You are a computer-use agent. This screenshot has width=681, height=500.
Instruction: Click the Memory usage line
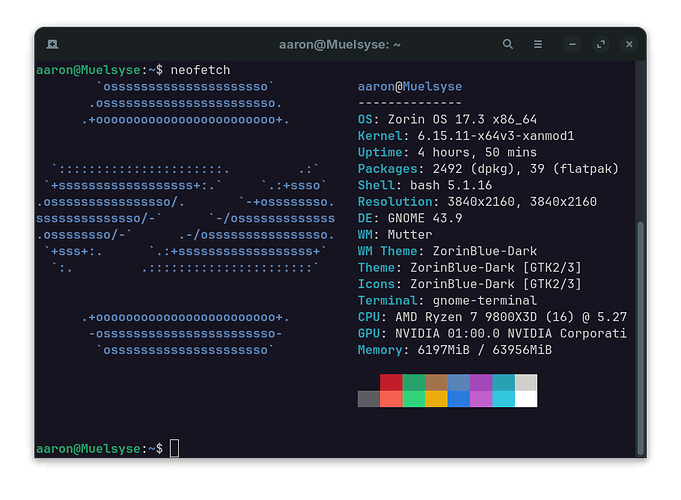(x=455, y=350)
